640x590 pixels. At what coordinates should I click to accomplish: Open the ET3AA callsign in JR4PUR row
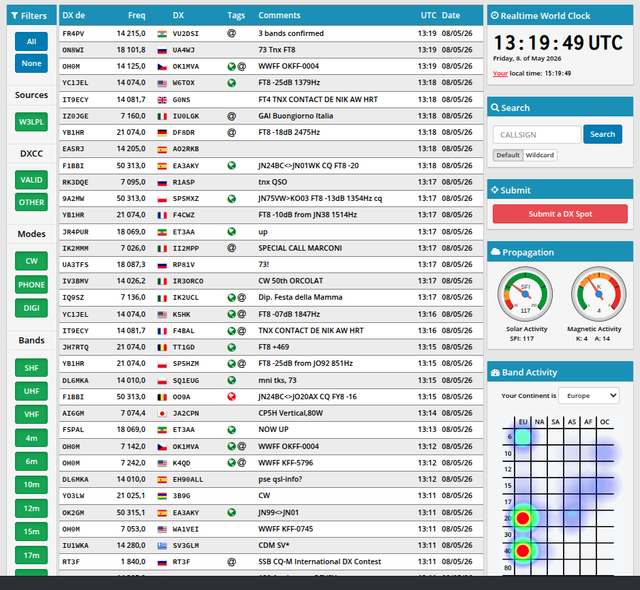(184, 232)
